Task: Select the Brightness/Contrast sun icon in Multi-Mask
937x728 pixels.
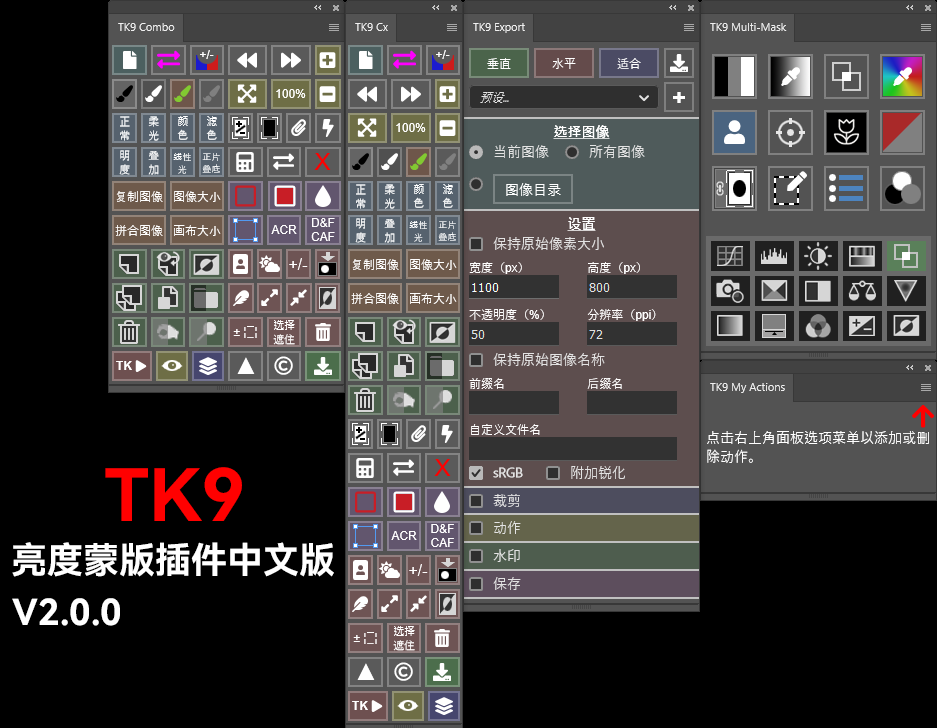Action: click(817, 256)
